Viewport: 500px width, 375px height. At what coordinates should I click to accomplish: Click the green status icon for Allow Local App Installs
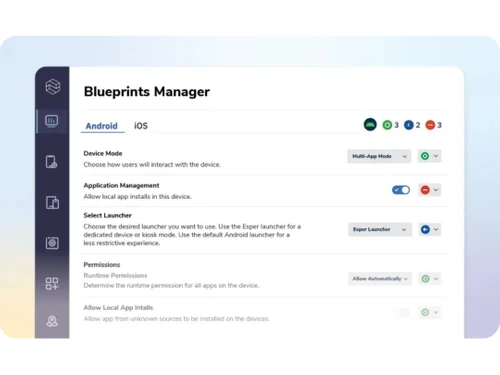coord(425,312)
